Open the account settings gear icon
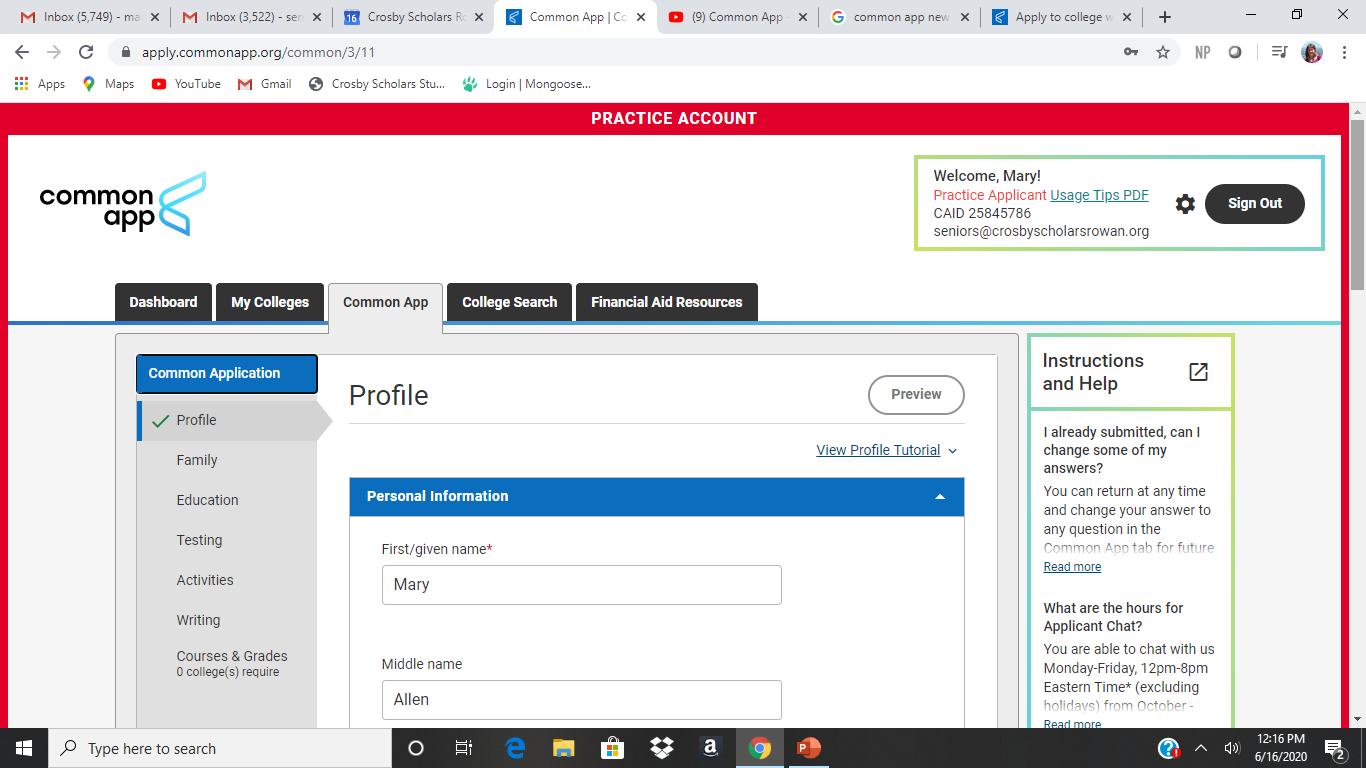 (1185, 204)
